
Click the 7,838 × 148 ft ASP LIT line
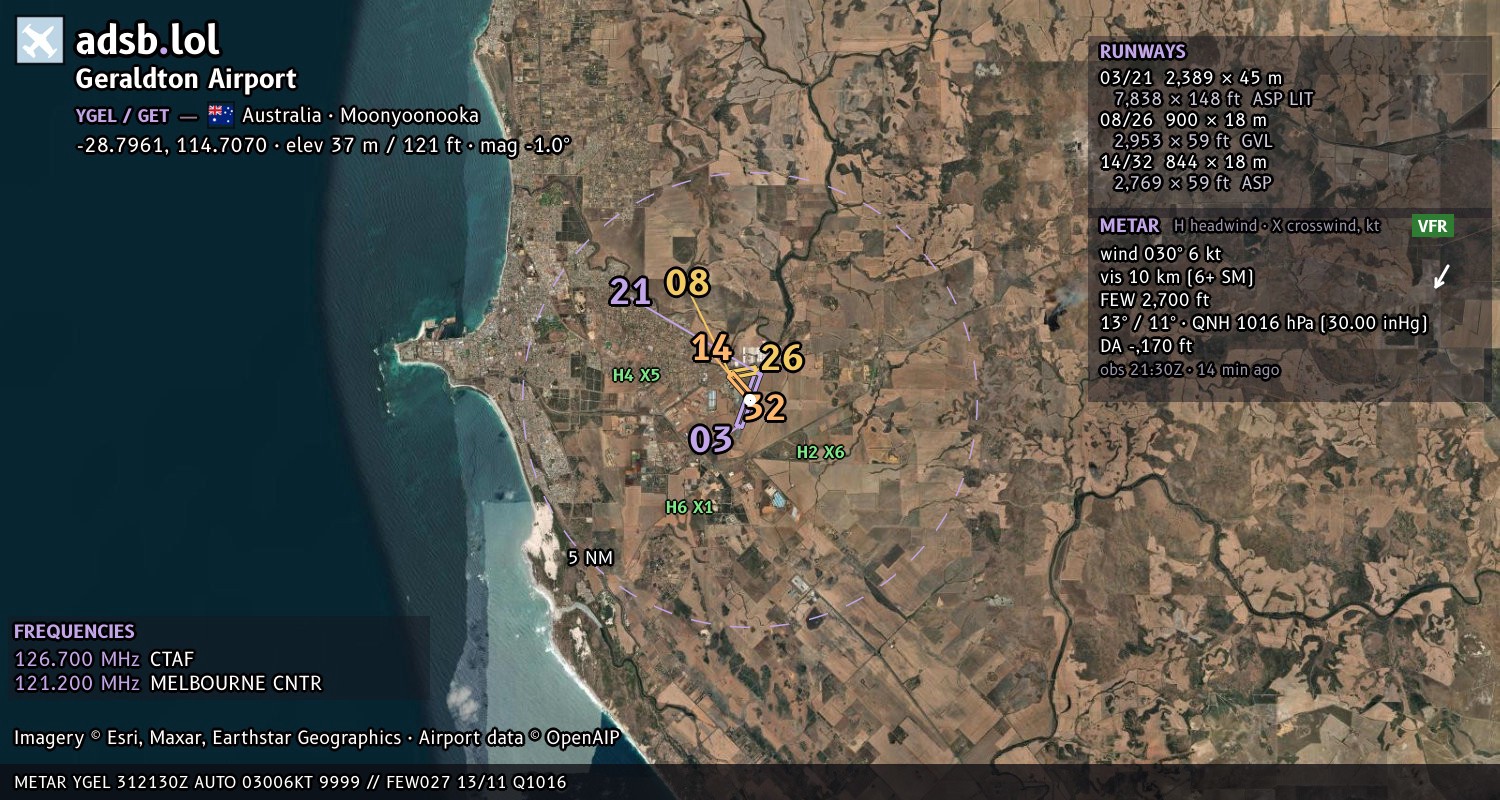click(x=1213, y=99)
